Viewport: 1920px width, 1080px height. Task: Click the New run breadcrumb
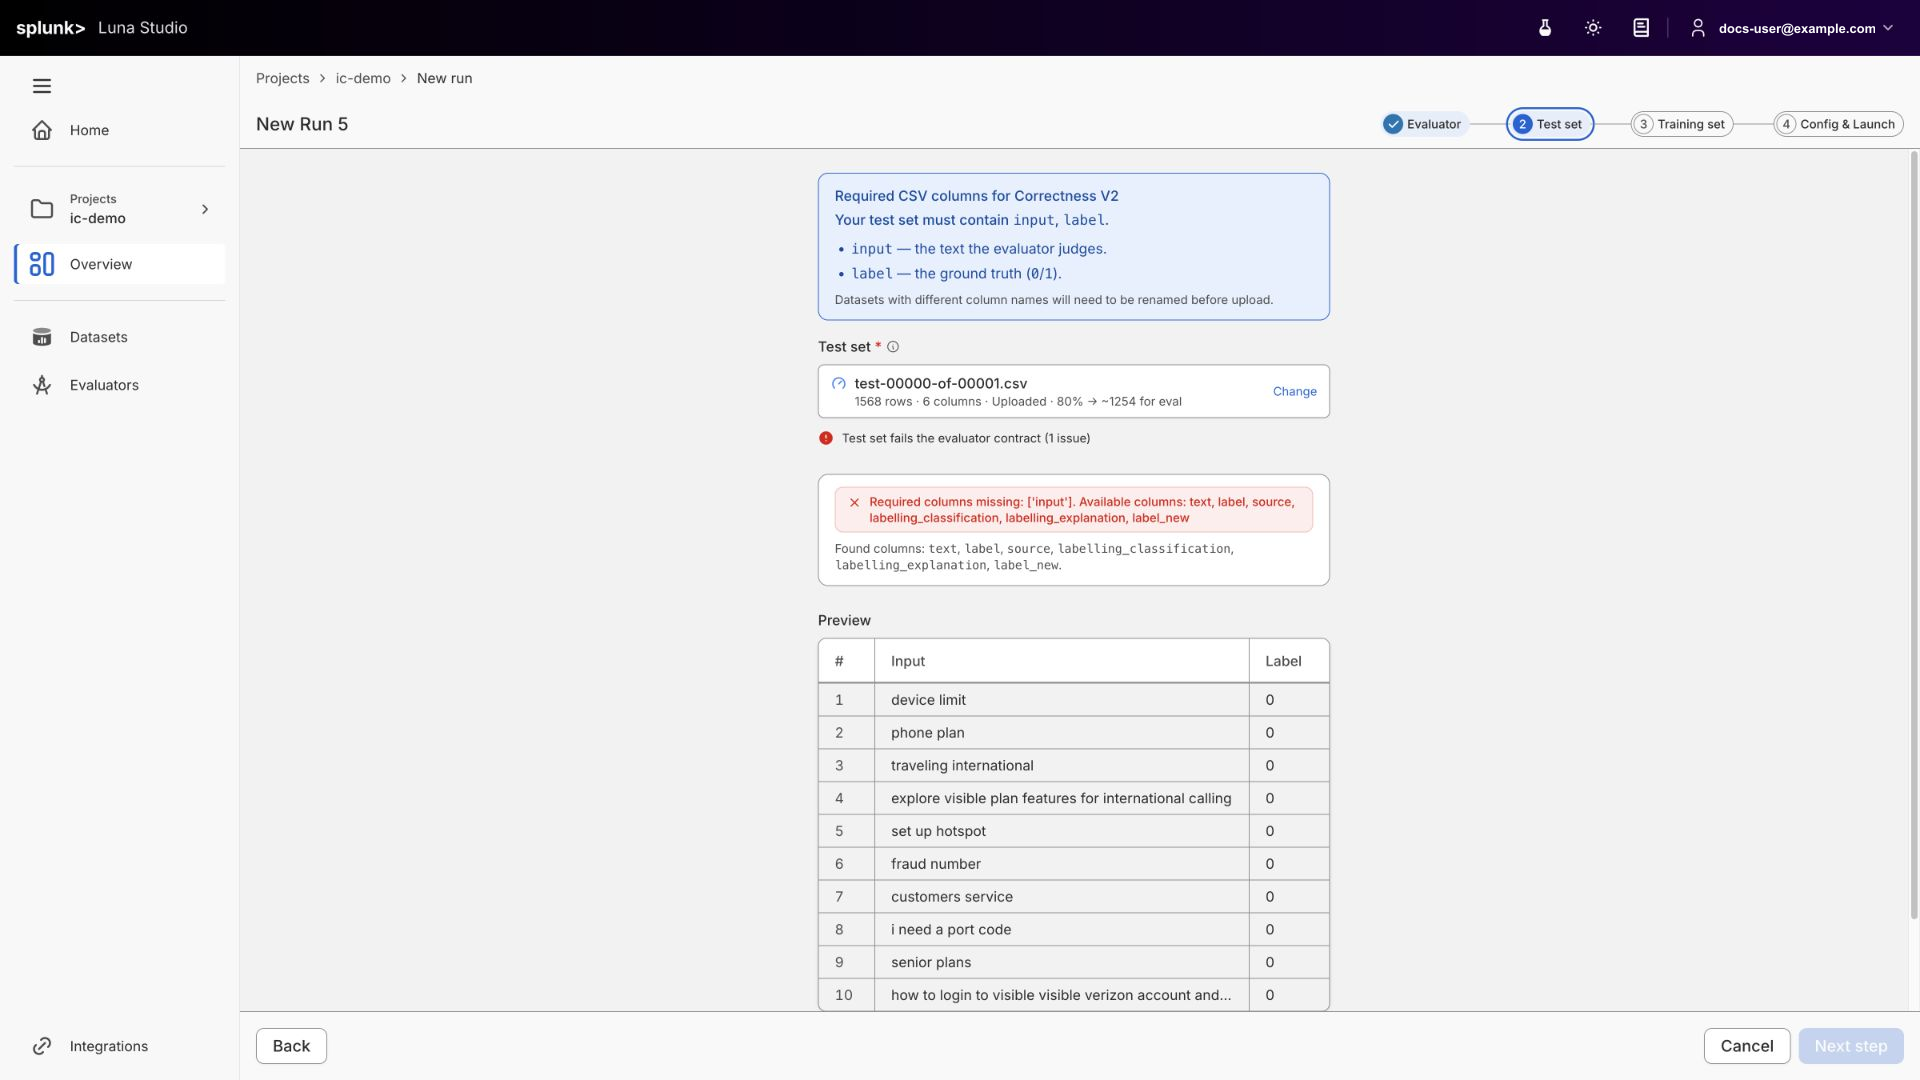click(444, 78)
